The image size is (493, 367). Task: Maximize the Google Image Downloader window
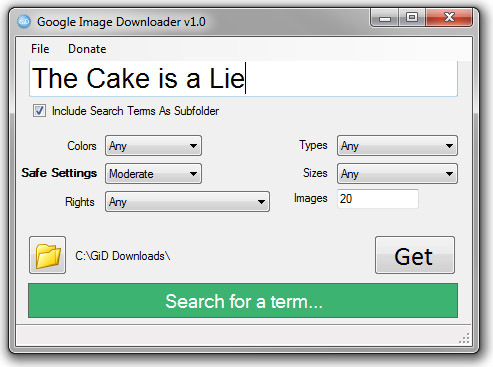click(412, 18)
